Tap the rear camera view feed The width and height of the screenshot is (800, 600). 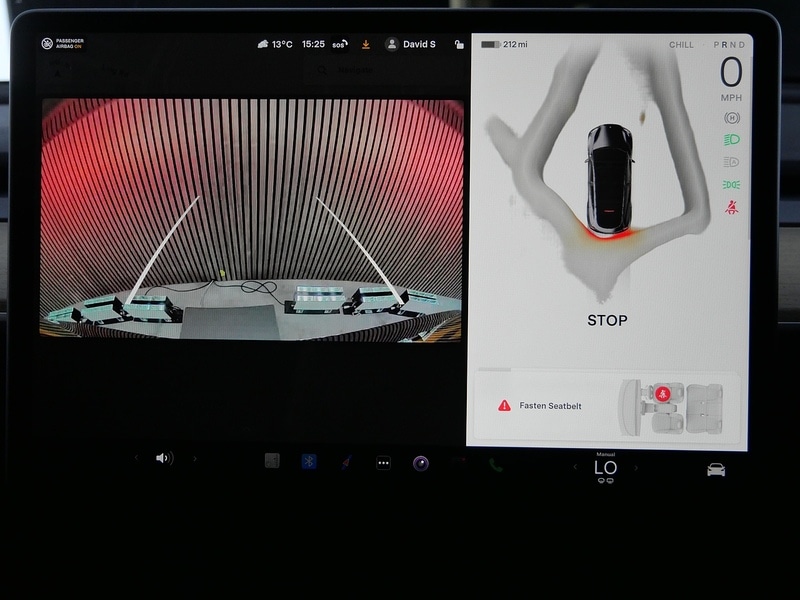[x=252, y=220]
